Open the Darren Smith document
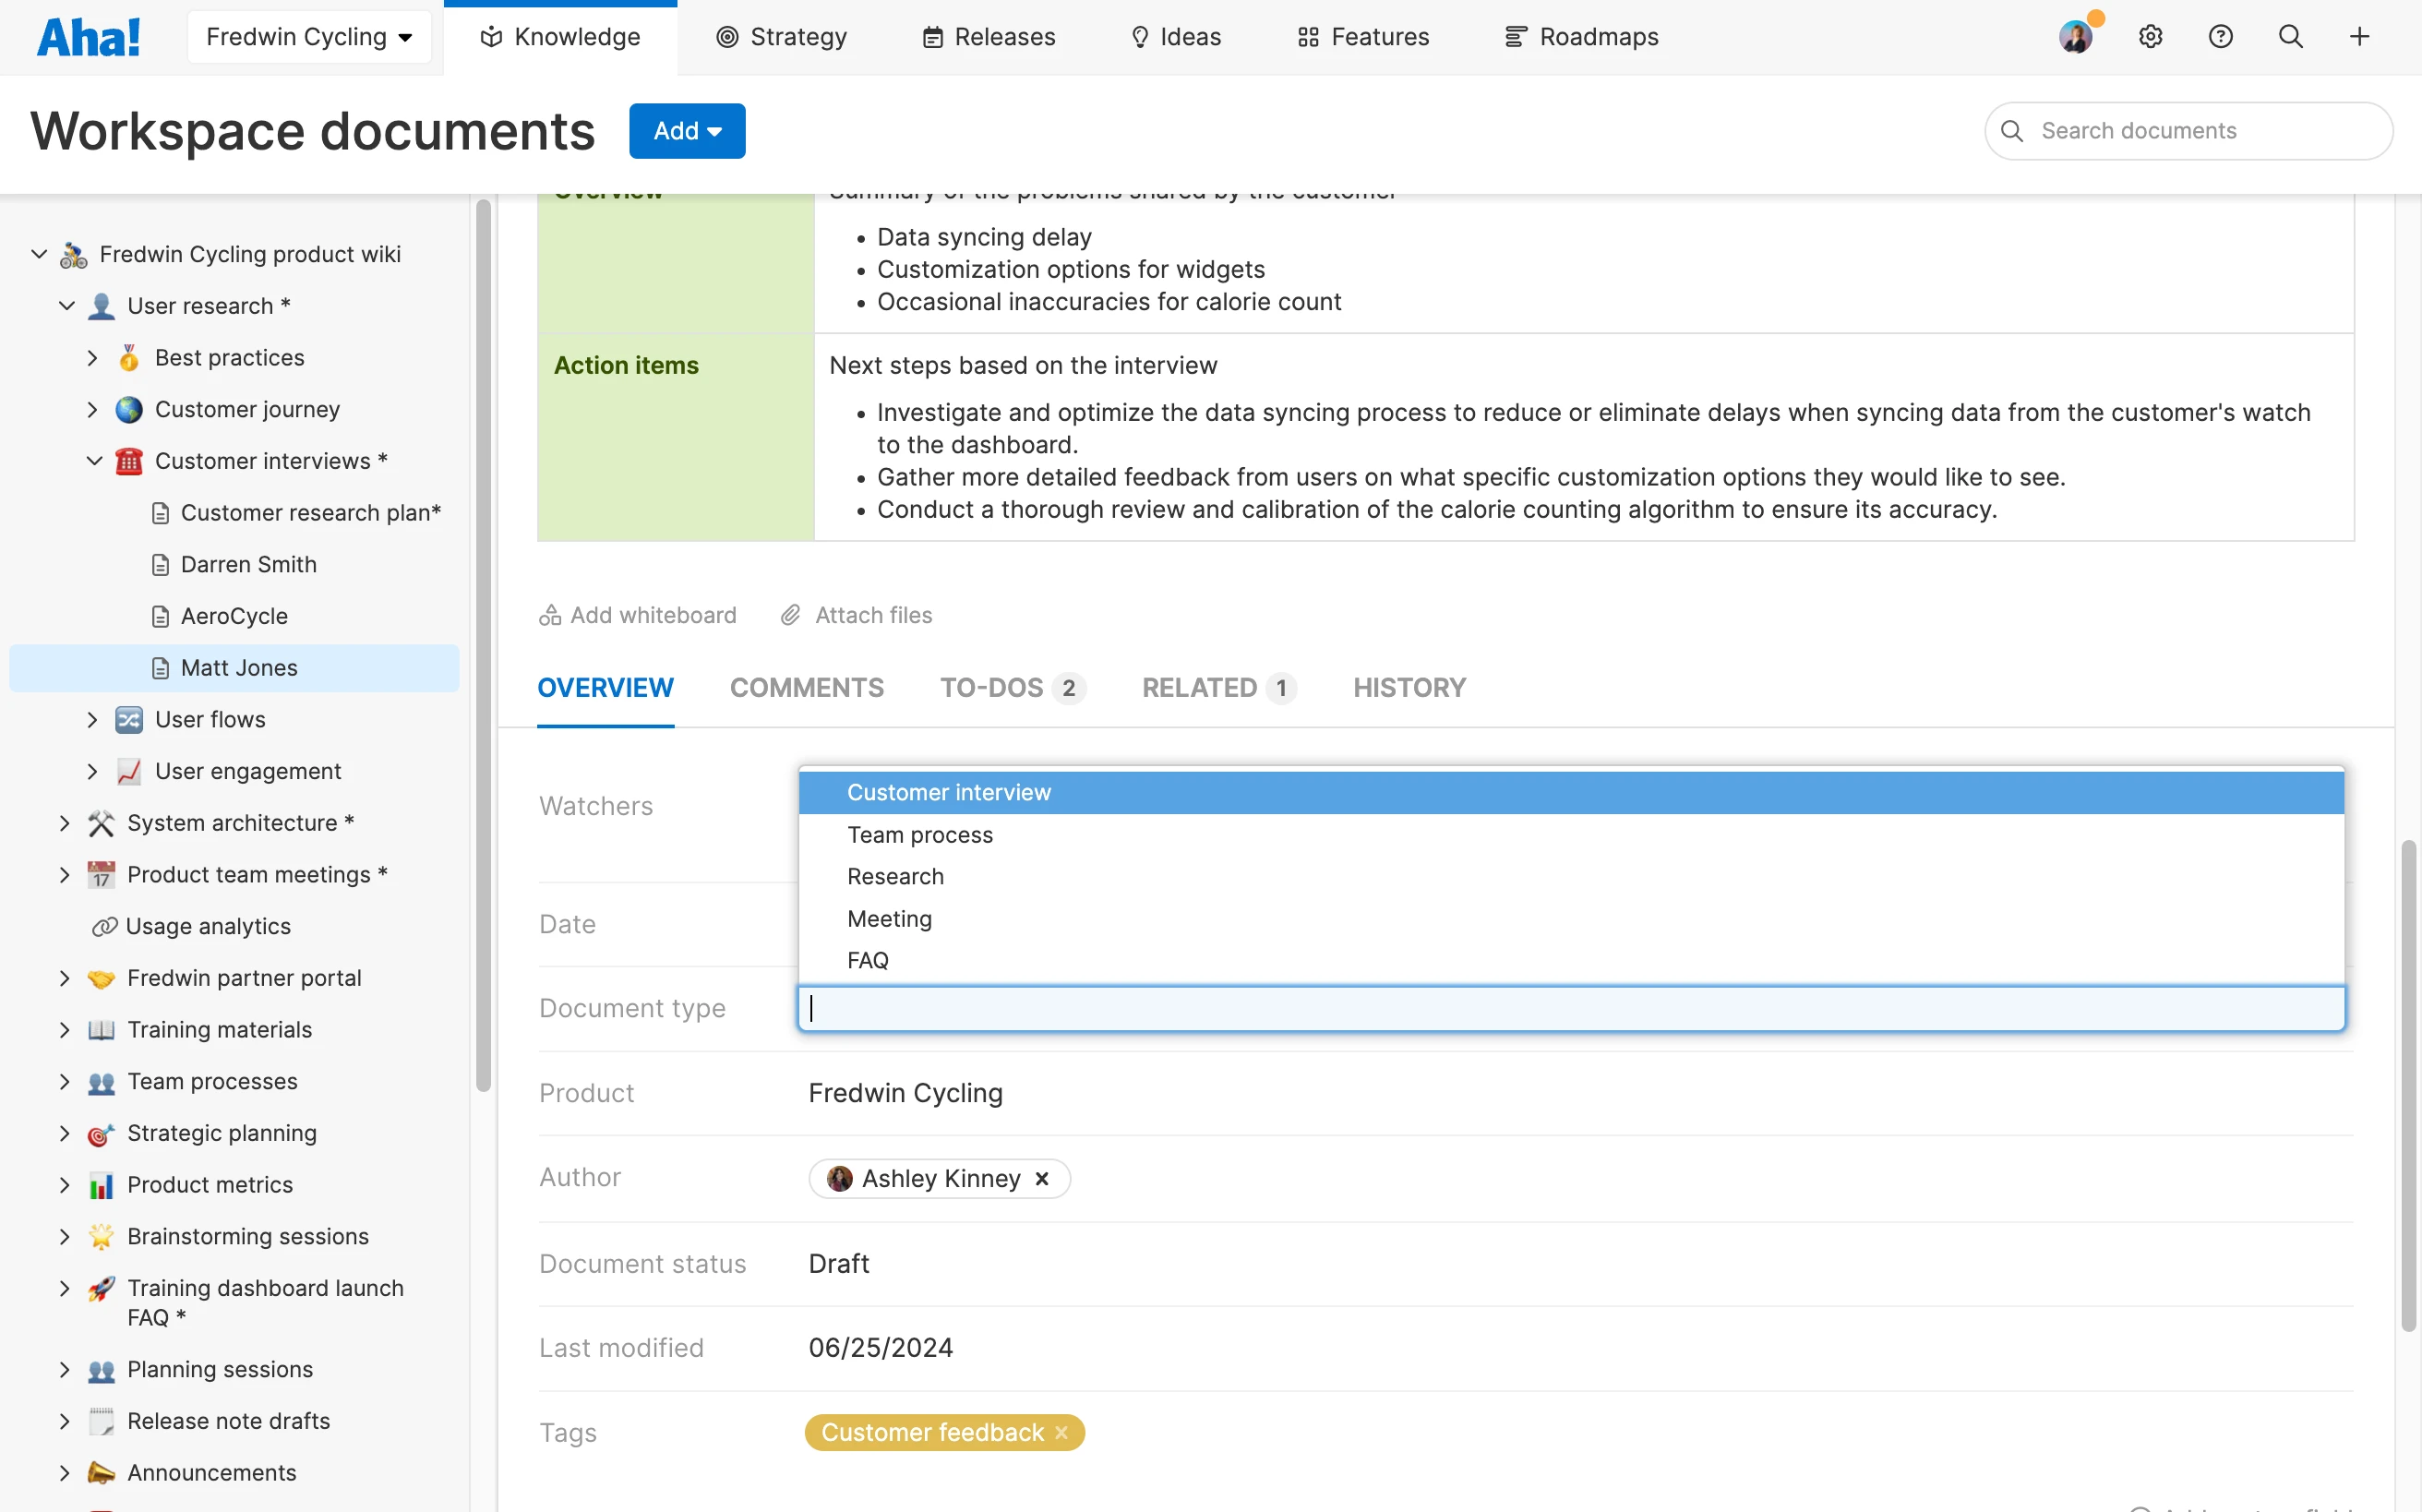The width and height of the screenshot is (2422, 1512). point(248,564)
